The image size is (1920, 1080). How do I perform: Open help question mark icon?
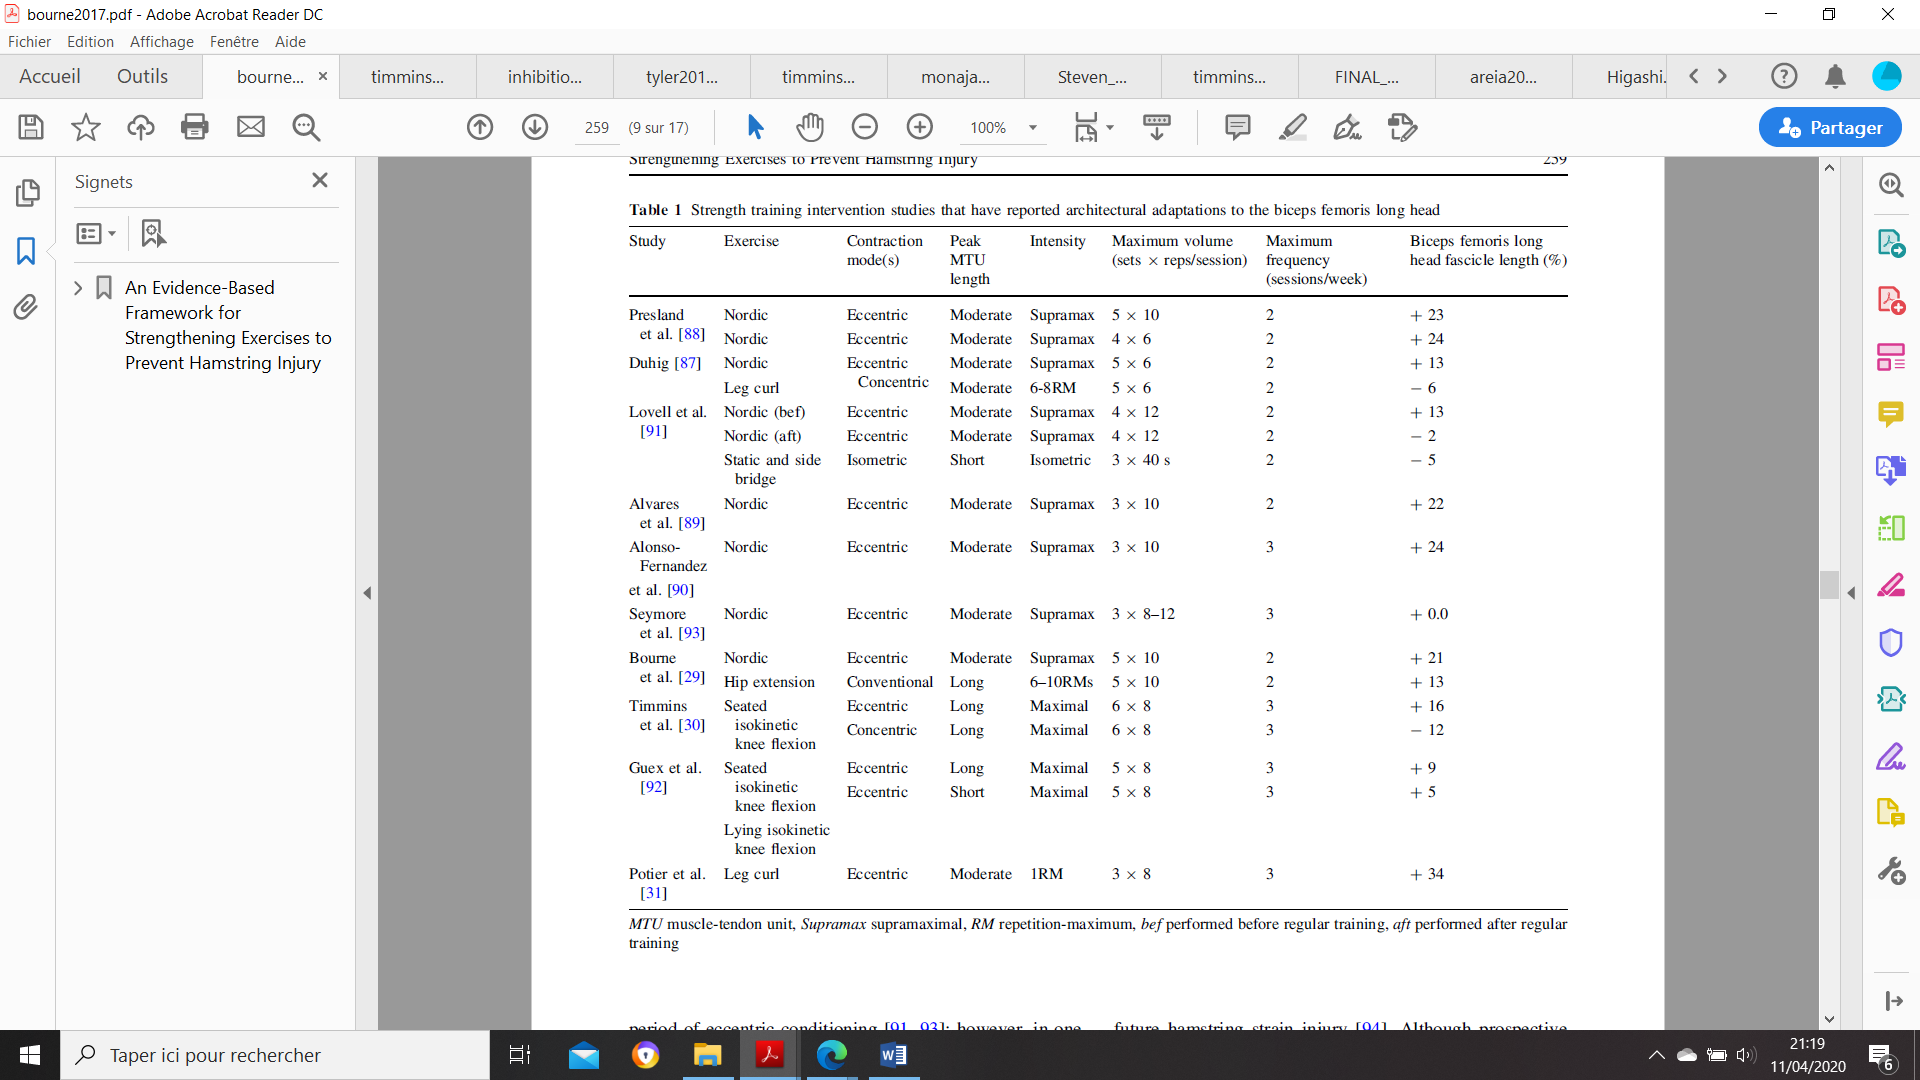click(1784, 76)
